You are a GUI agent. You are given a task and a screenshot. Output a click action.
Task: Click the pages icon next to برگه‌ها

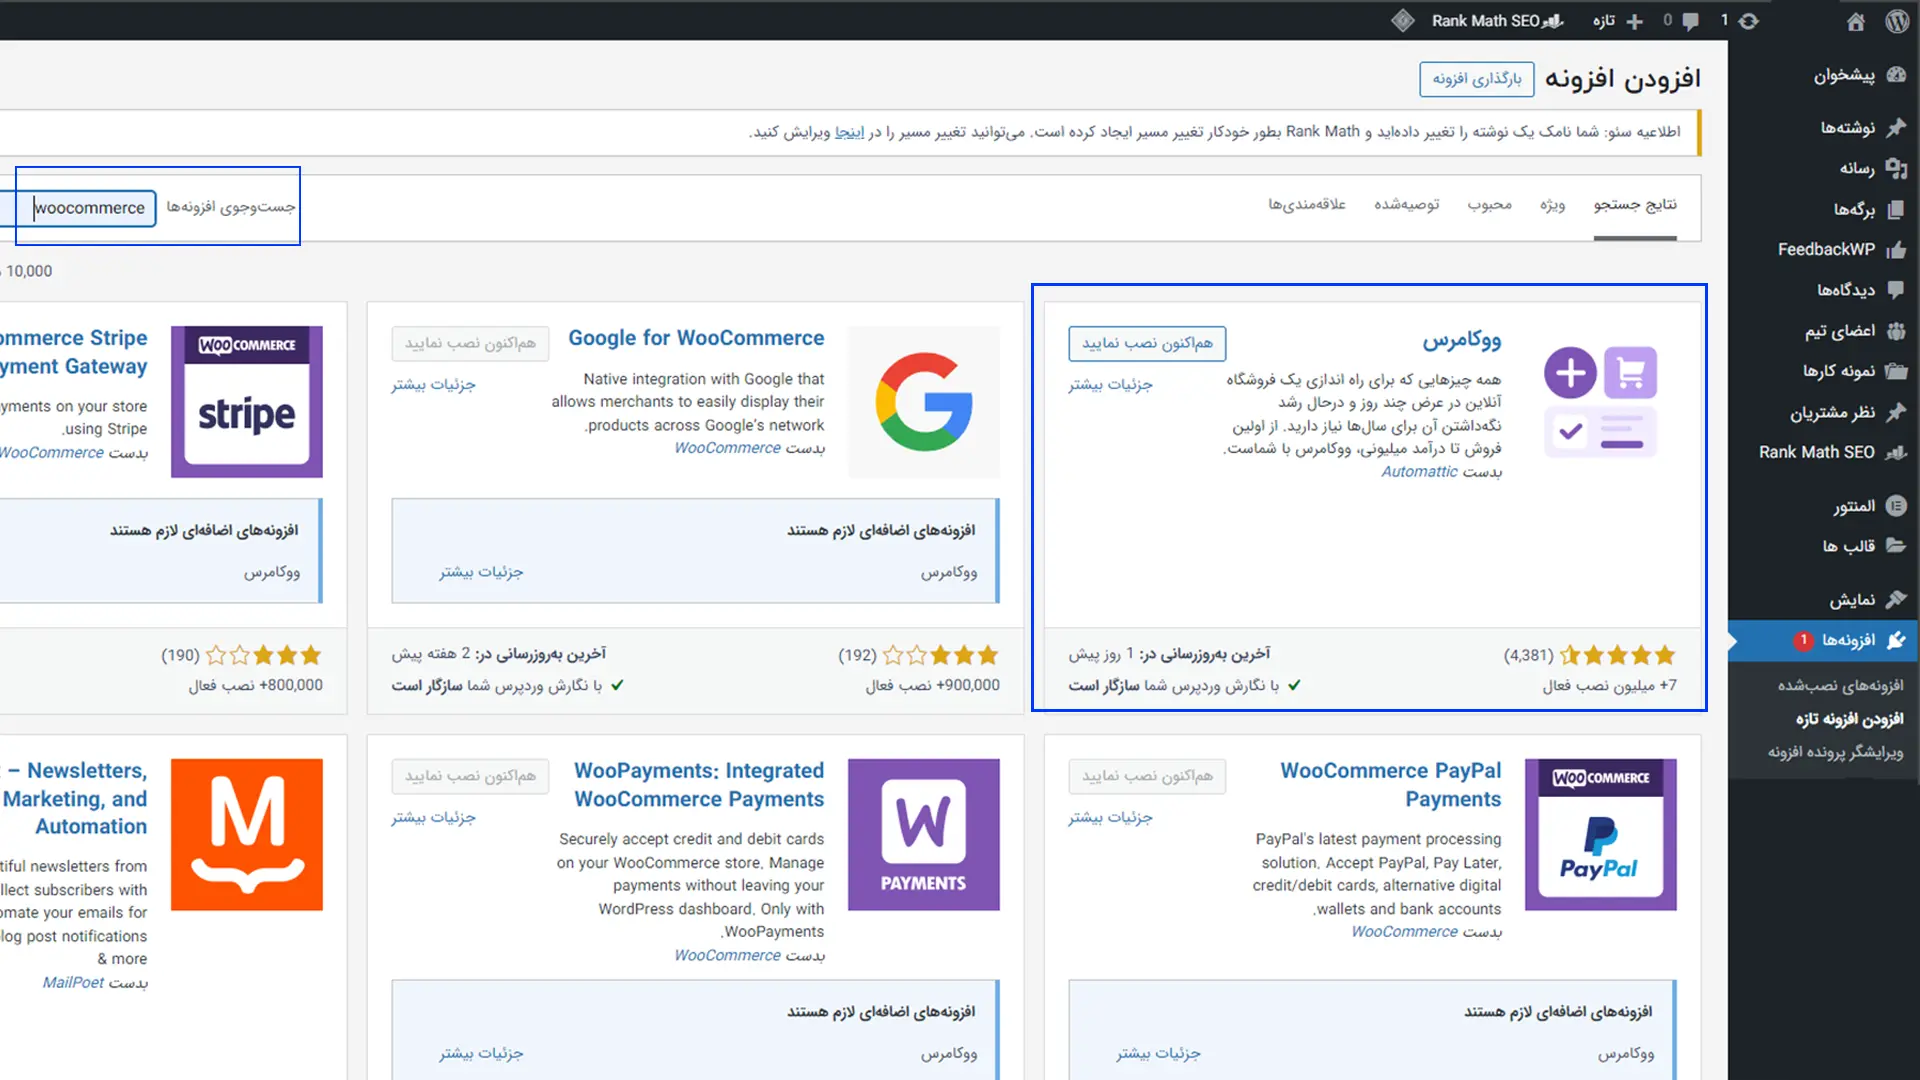point(1896,209)
